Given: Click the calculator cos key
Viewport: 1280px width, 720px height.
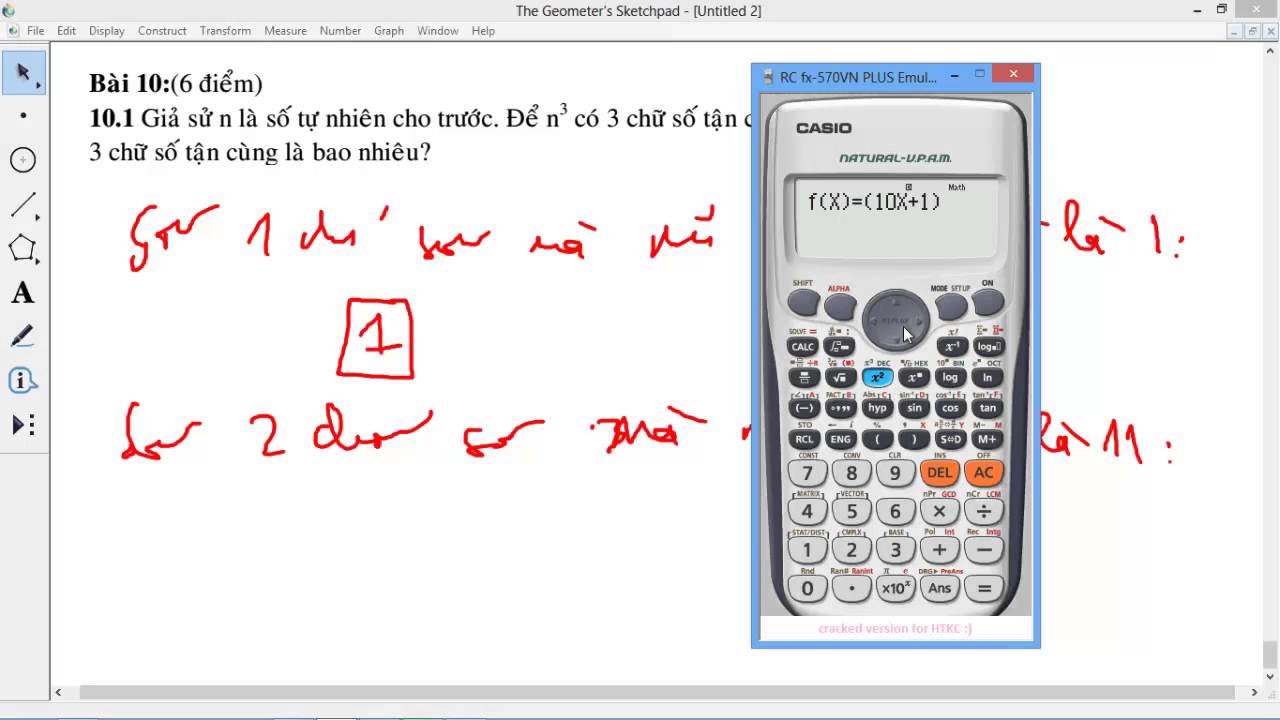Looking at the screenshot, I should click(951, 408).
